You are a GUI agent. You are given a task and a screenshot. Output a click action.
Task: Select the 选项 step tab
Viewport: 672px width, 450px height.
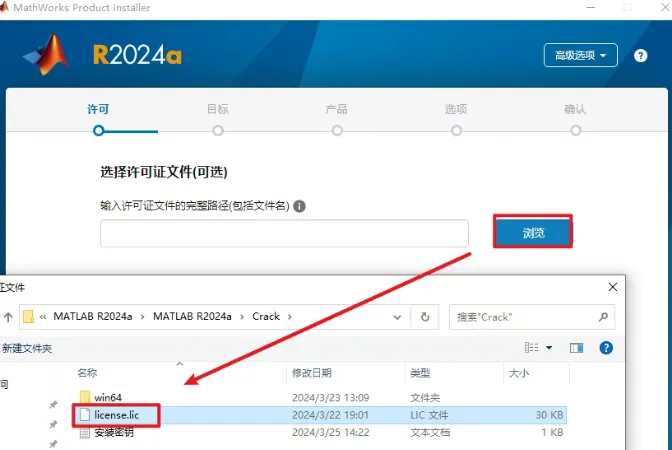pyautogui.click(x=456, y=109)
